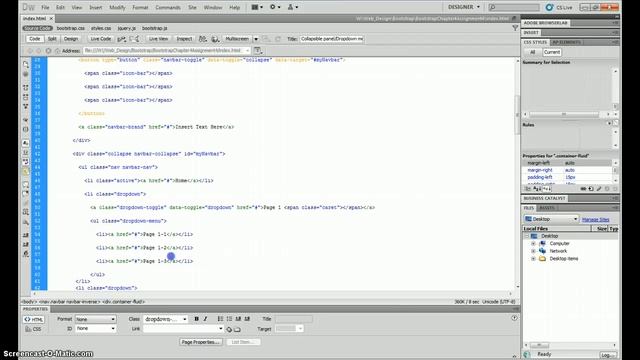Click the Manage Sites link

(x=596, y=220)
